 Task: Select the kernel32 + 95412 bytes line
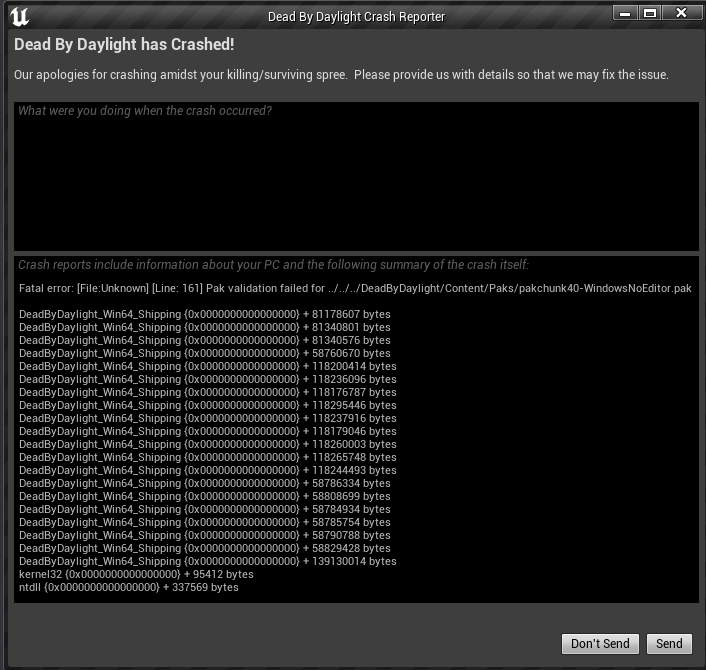(x=136, y=575)
